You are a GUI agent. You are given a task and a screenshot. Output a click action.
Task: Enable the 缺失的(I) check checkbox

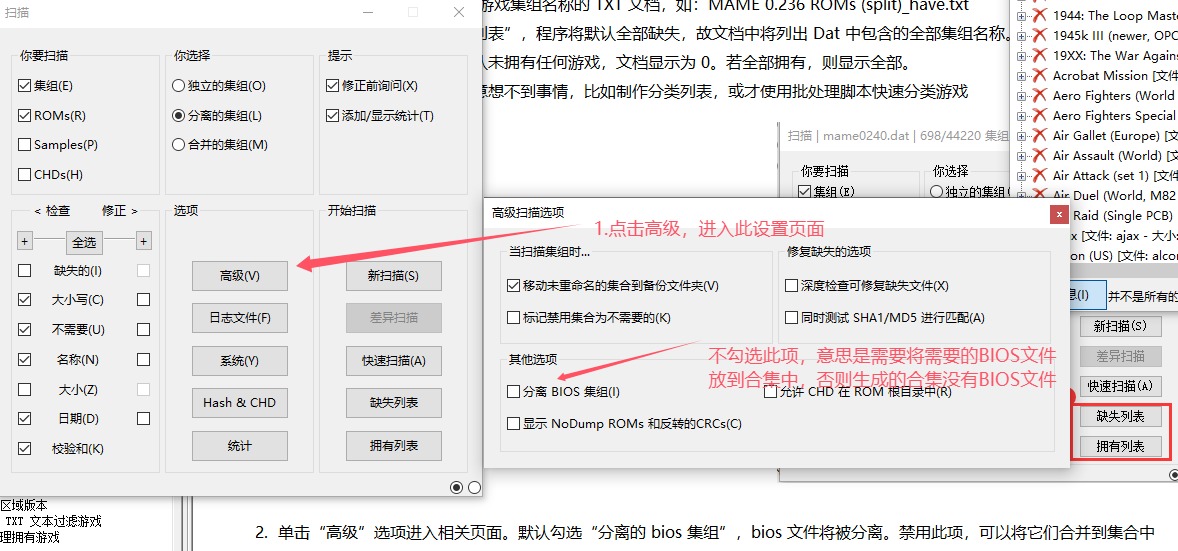pos(25,271)
